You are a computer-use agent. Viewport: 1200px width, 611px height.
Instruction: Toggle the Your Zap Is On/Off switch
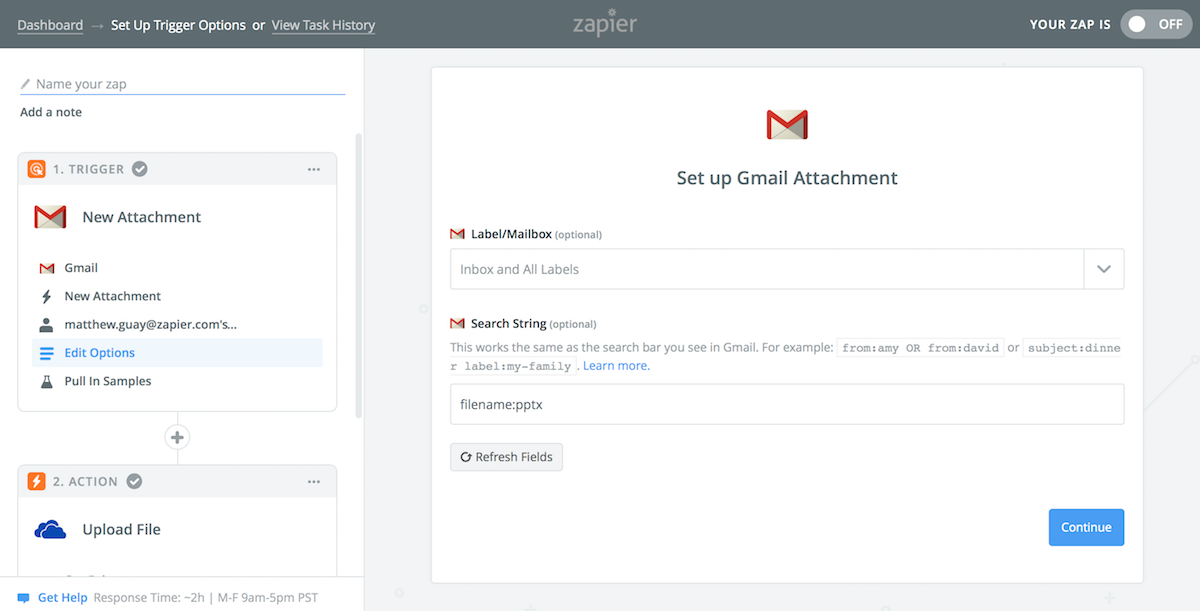coord(1157,25)
